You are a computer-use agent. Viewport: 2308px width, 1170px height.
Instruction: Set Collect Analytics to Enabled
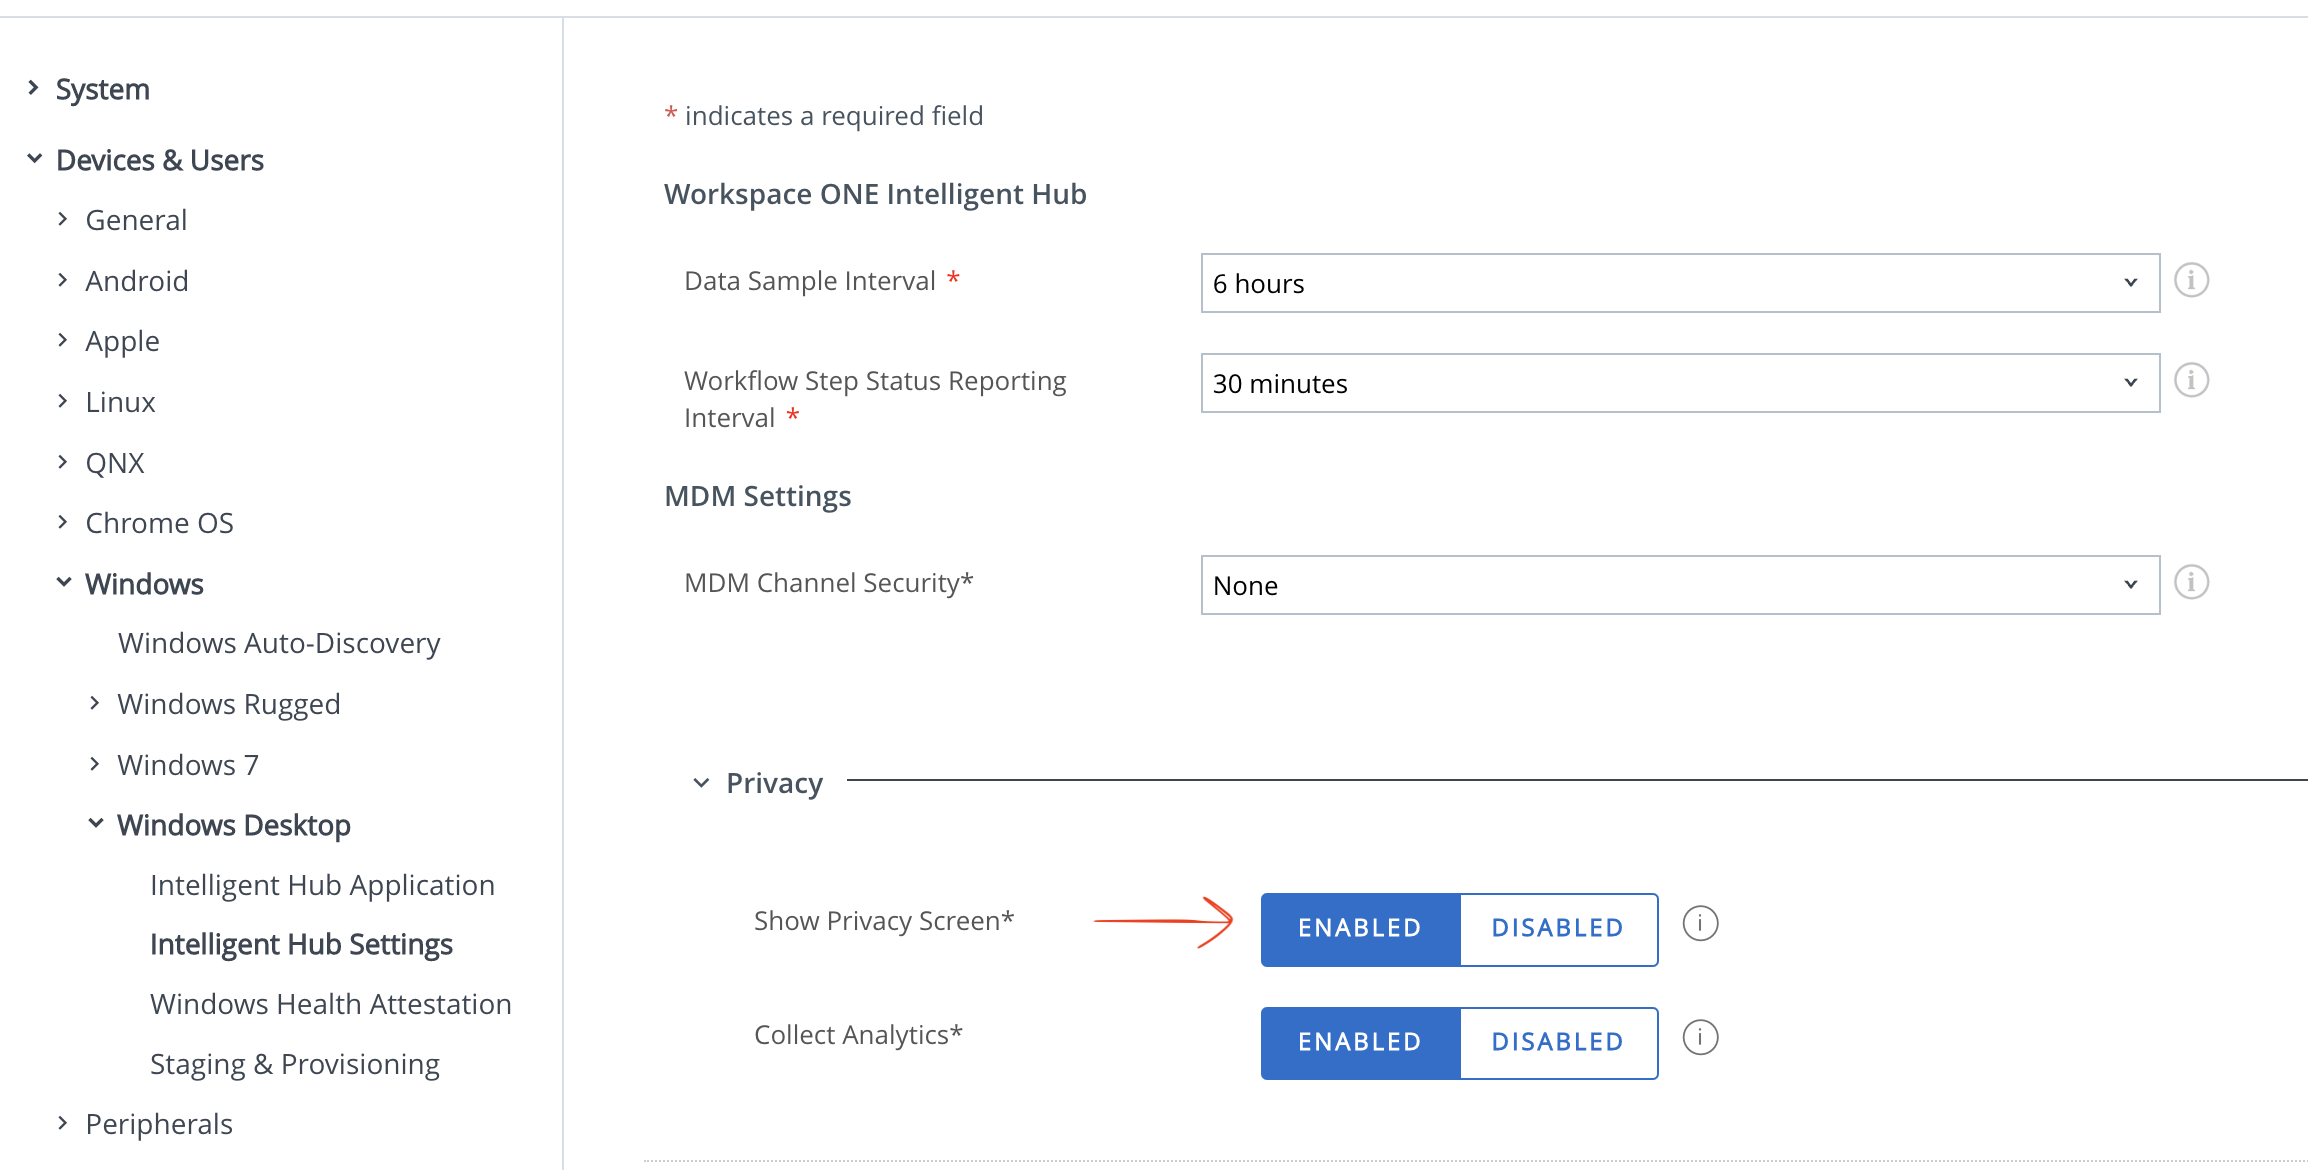pos(1360,1042)
